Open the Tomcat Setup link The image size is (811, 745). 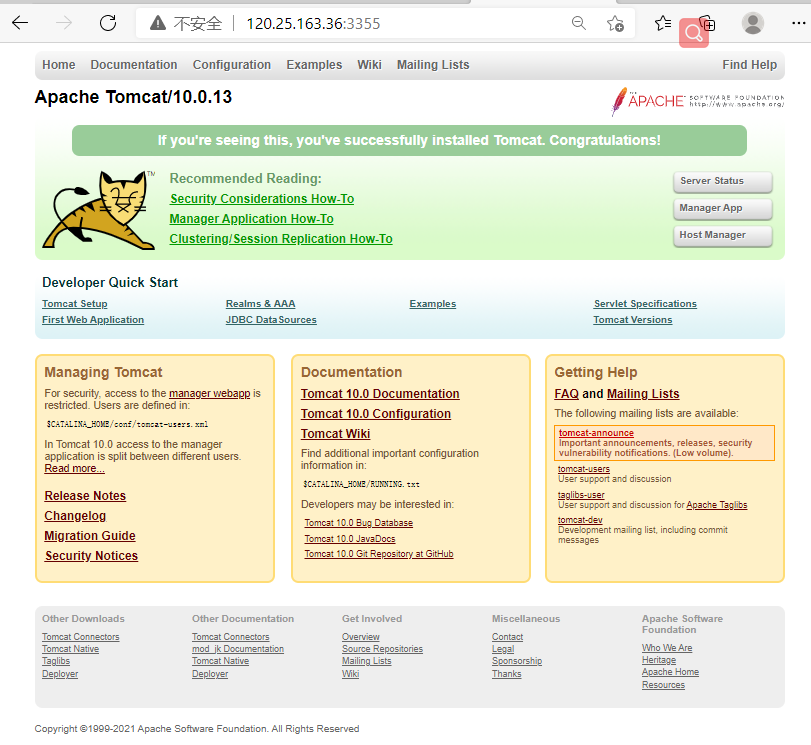[75, 304]
